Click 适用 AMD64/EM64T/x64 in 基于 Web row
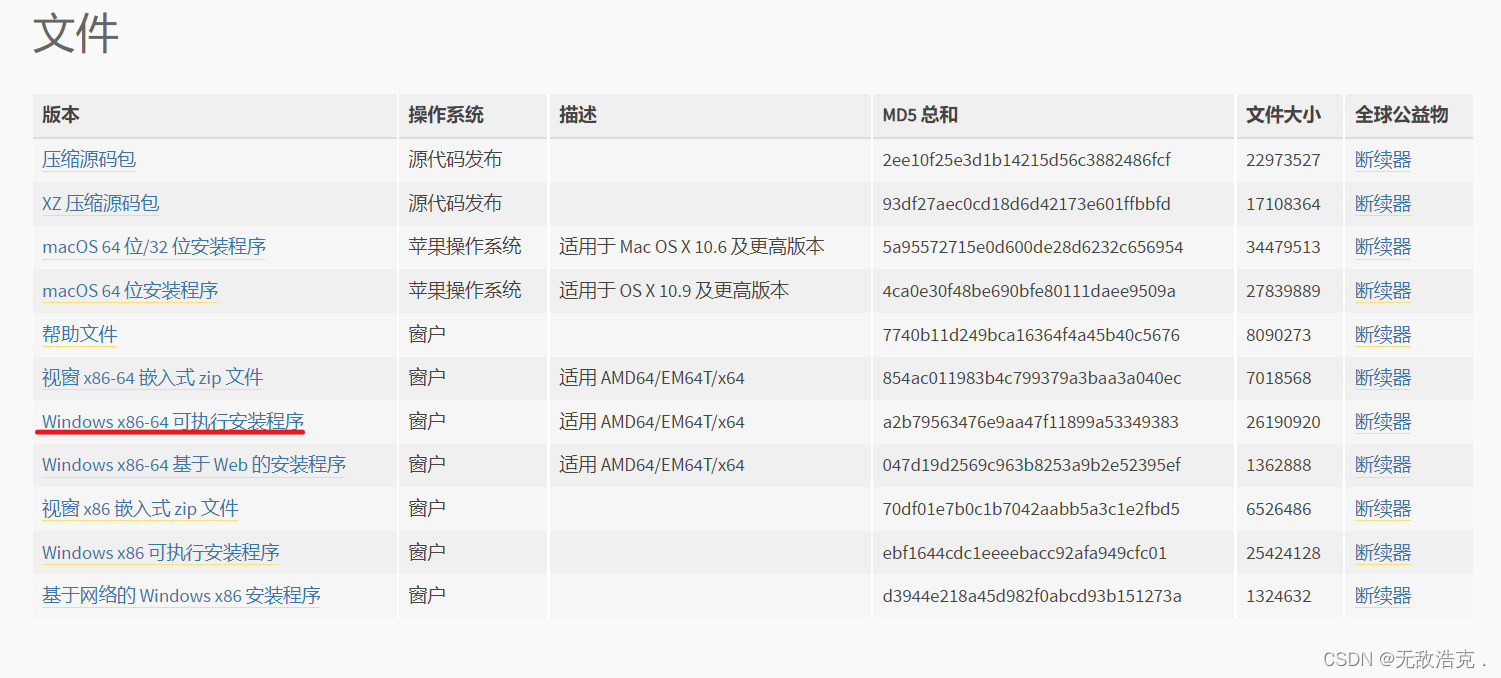Viewport: 1501px width, 678px height. click(x=652, y=465)
